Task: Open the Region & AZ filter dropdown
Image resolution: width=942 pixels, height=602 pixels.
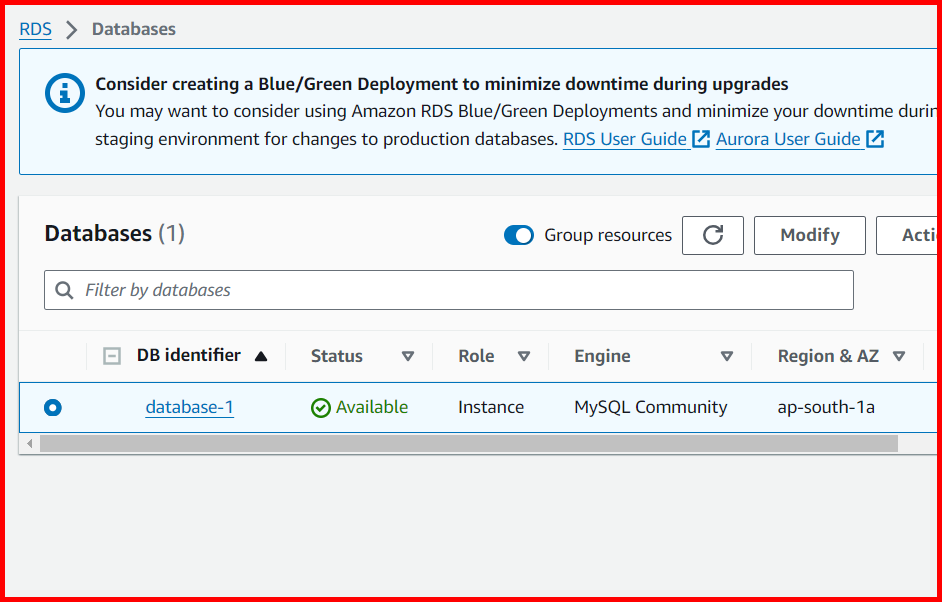Action: click(x=899, y=356)
